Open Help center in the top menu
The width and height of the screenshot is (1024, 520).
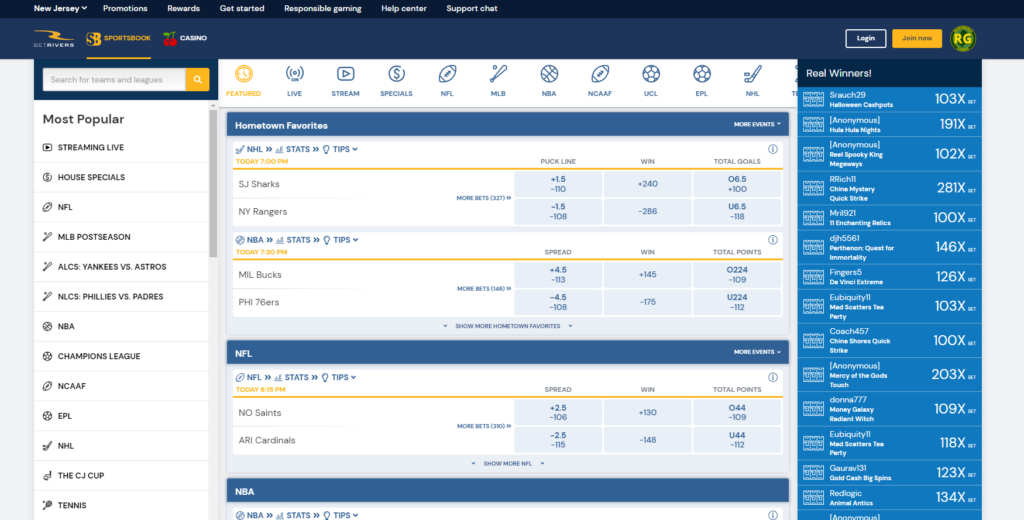coord(404,8)
